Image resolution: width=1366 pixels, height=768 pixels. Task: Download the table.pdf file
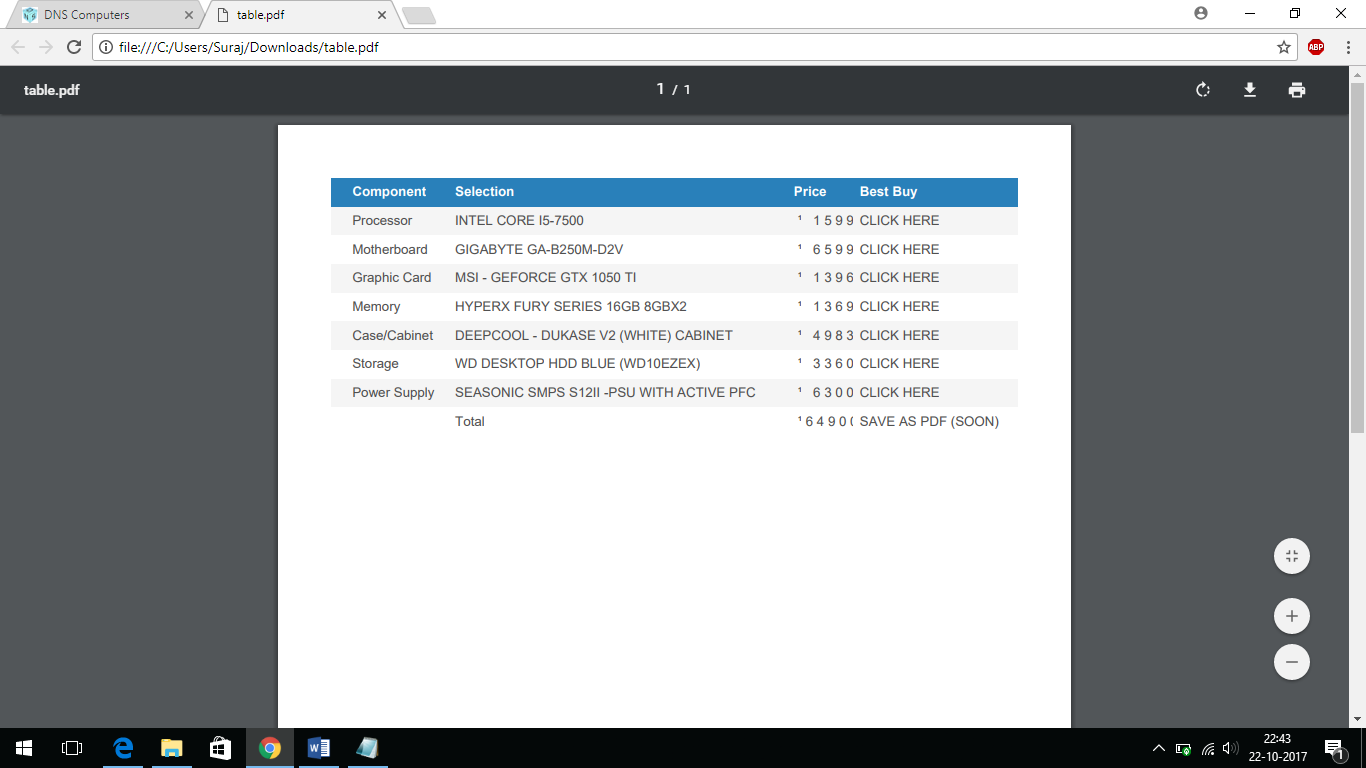pyautogui.click(x=1250, y=90)
